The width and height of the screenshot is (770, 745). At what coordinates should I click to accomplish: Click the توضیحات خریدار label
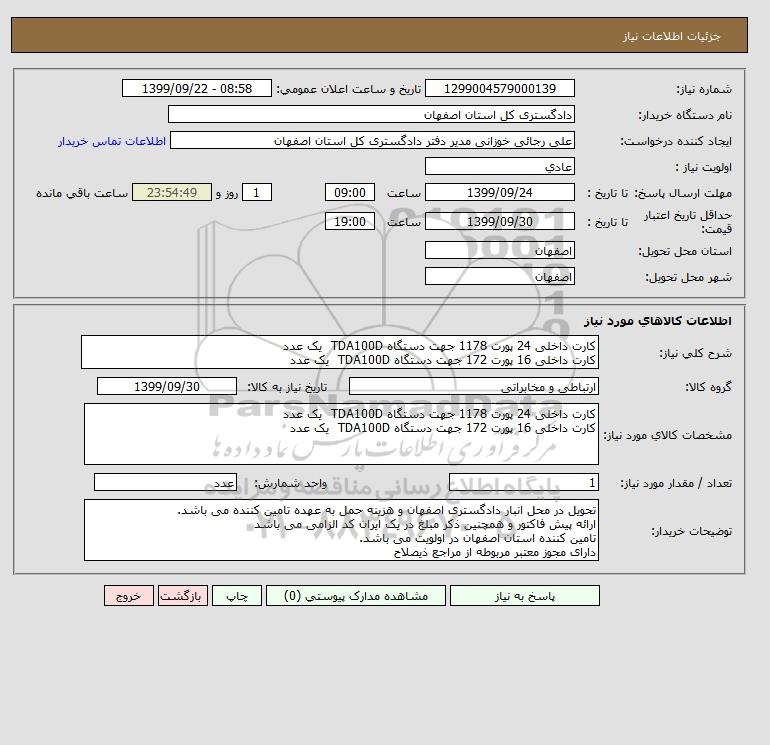coord(691,531)
